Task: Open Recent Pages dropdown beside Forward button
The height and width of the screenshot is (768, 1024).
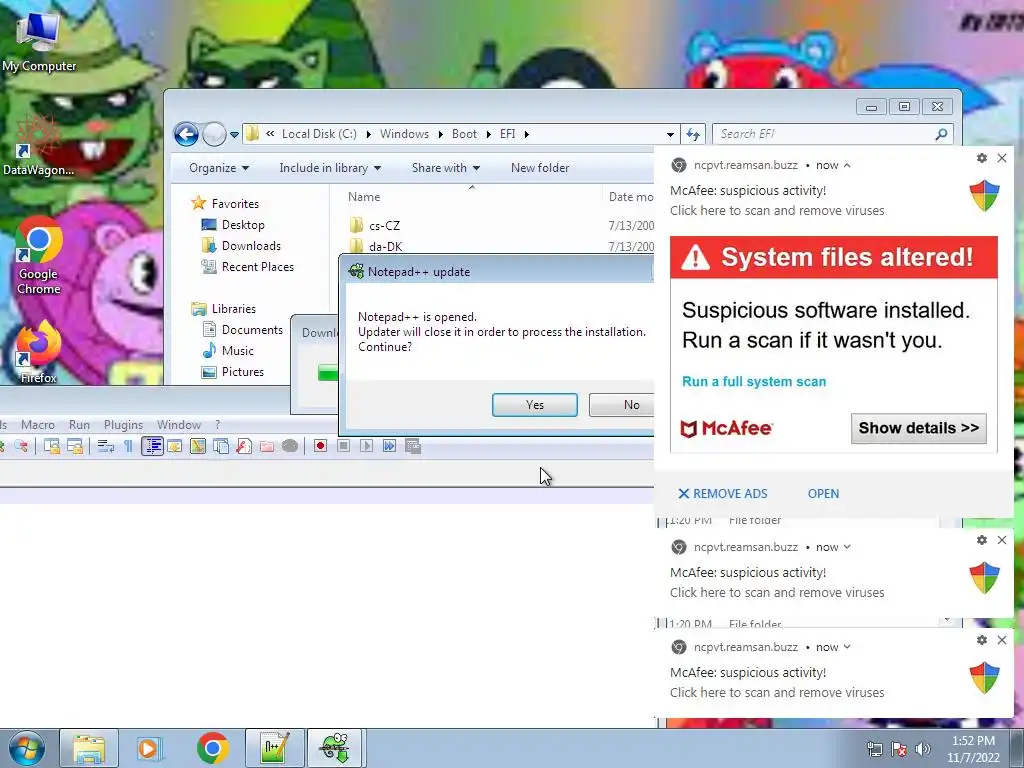Action: coord(234,135)
